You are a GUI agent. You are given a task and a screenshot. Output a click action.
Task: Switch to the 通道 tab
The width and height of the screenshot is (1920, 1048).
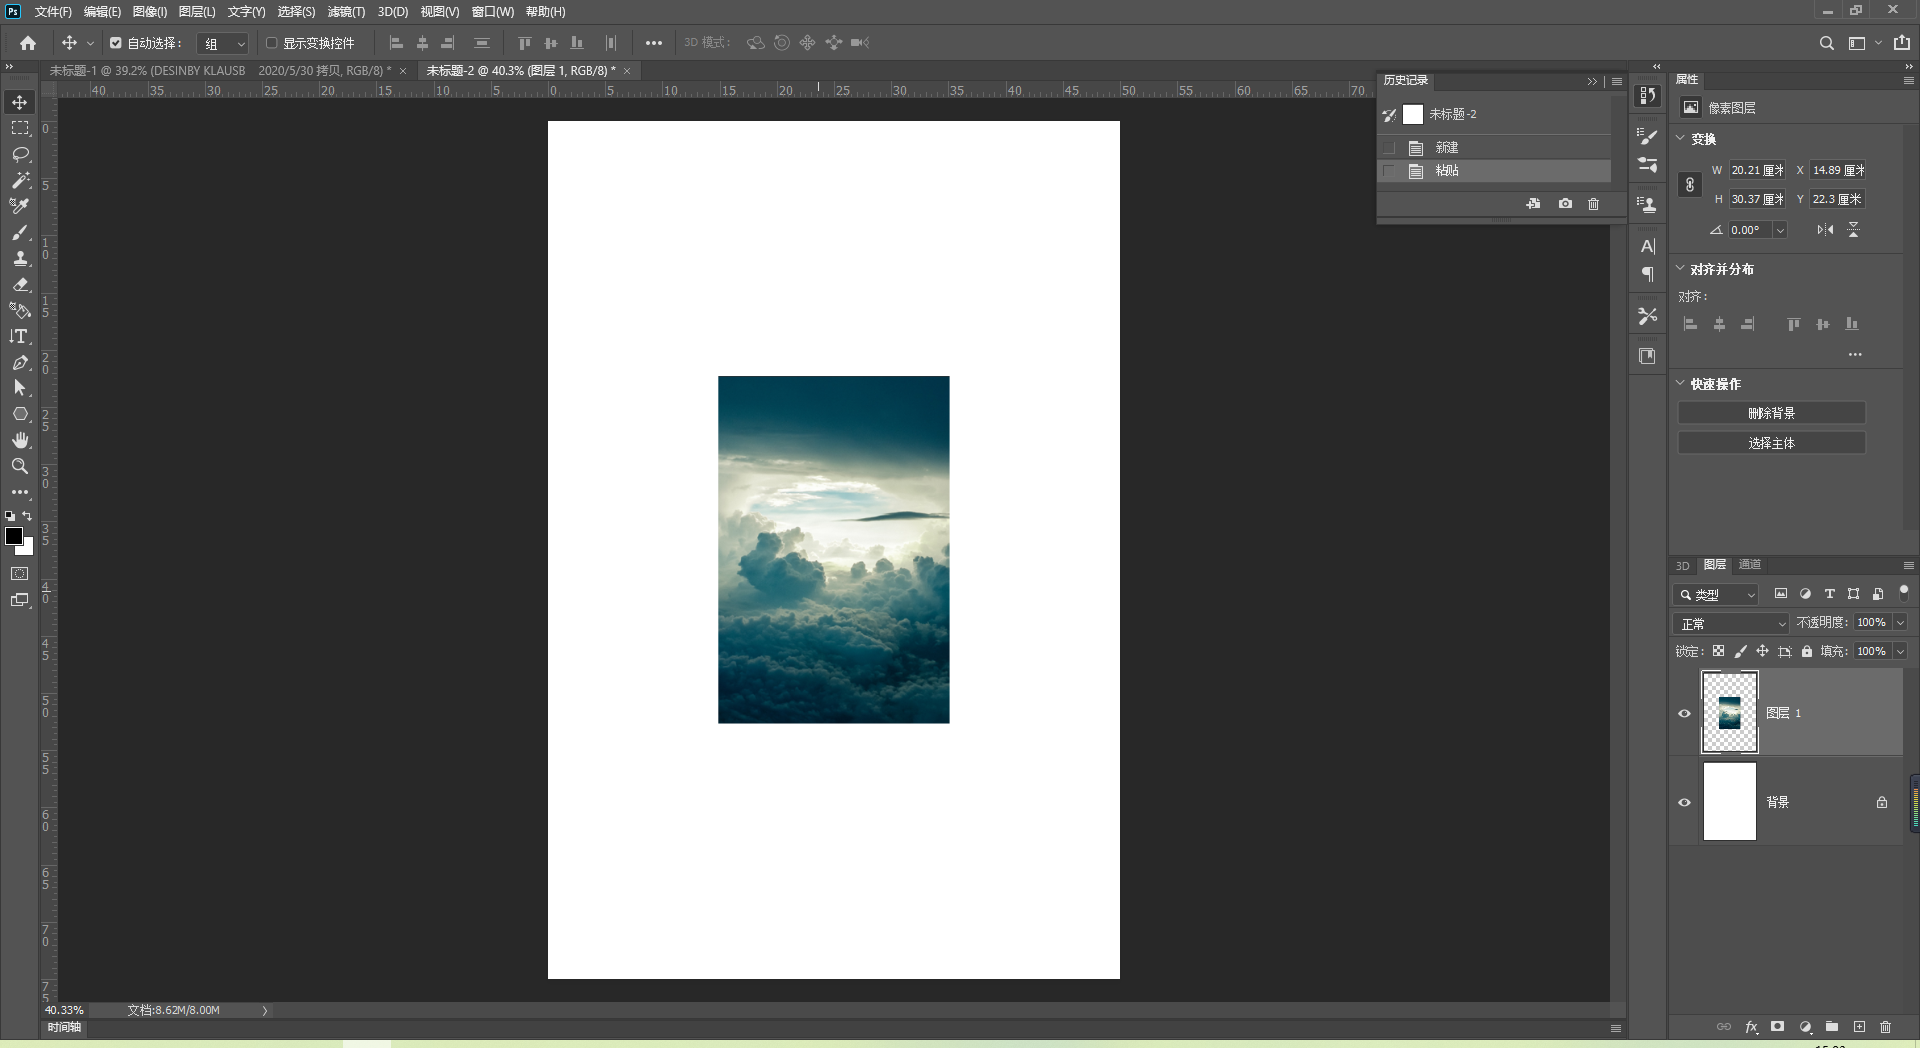(x=1749, y=565)
